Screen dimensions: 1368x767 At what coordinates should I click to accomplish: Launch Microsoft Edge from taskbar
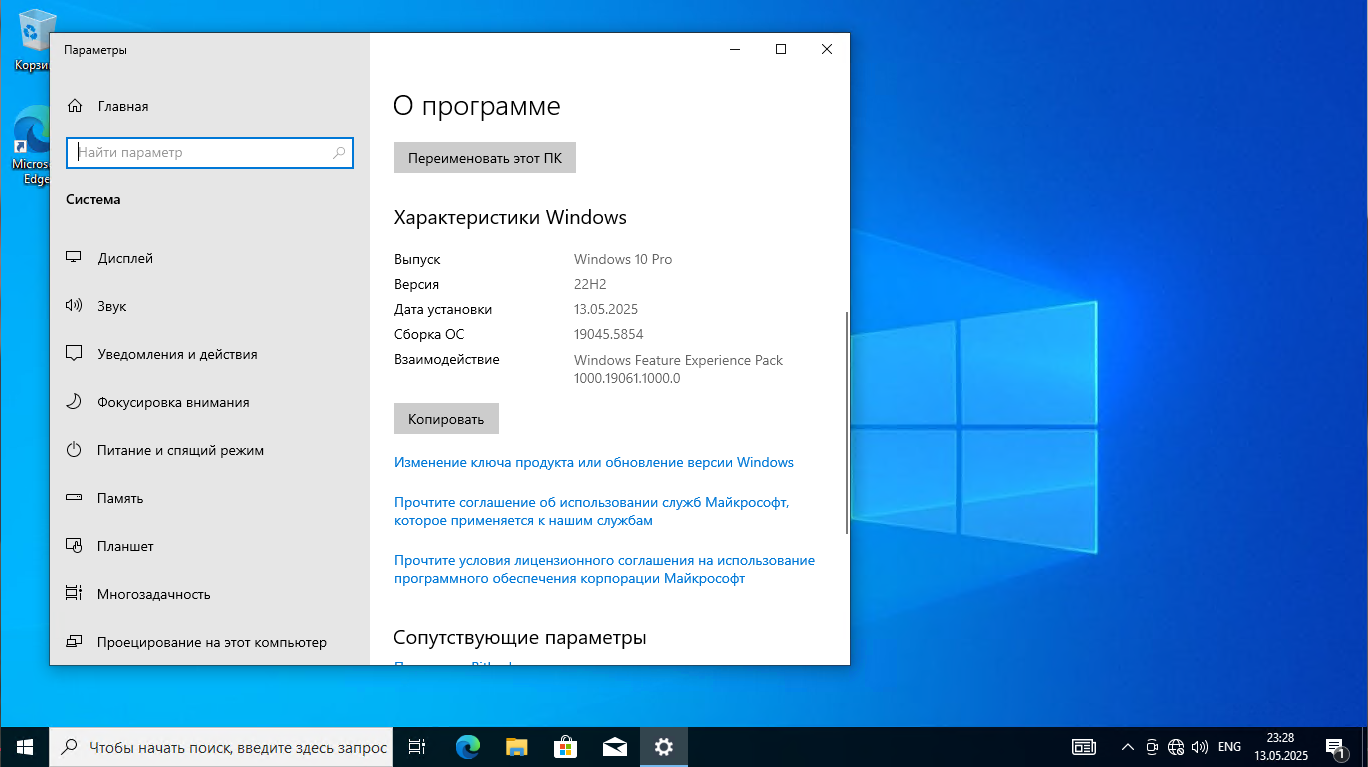tap(467, 747)
